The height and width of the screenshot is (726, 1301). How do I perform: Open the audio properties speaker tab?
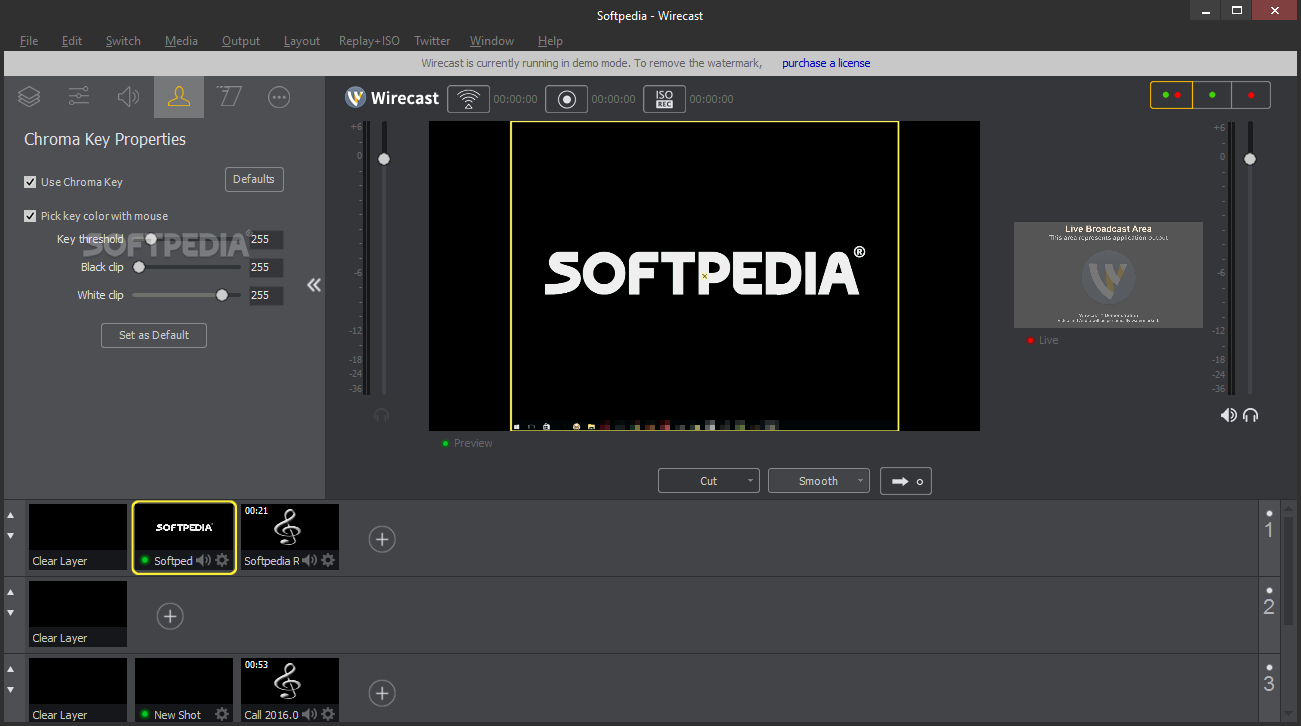pos(129,97)
